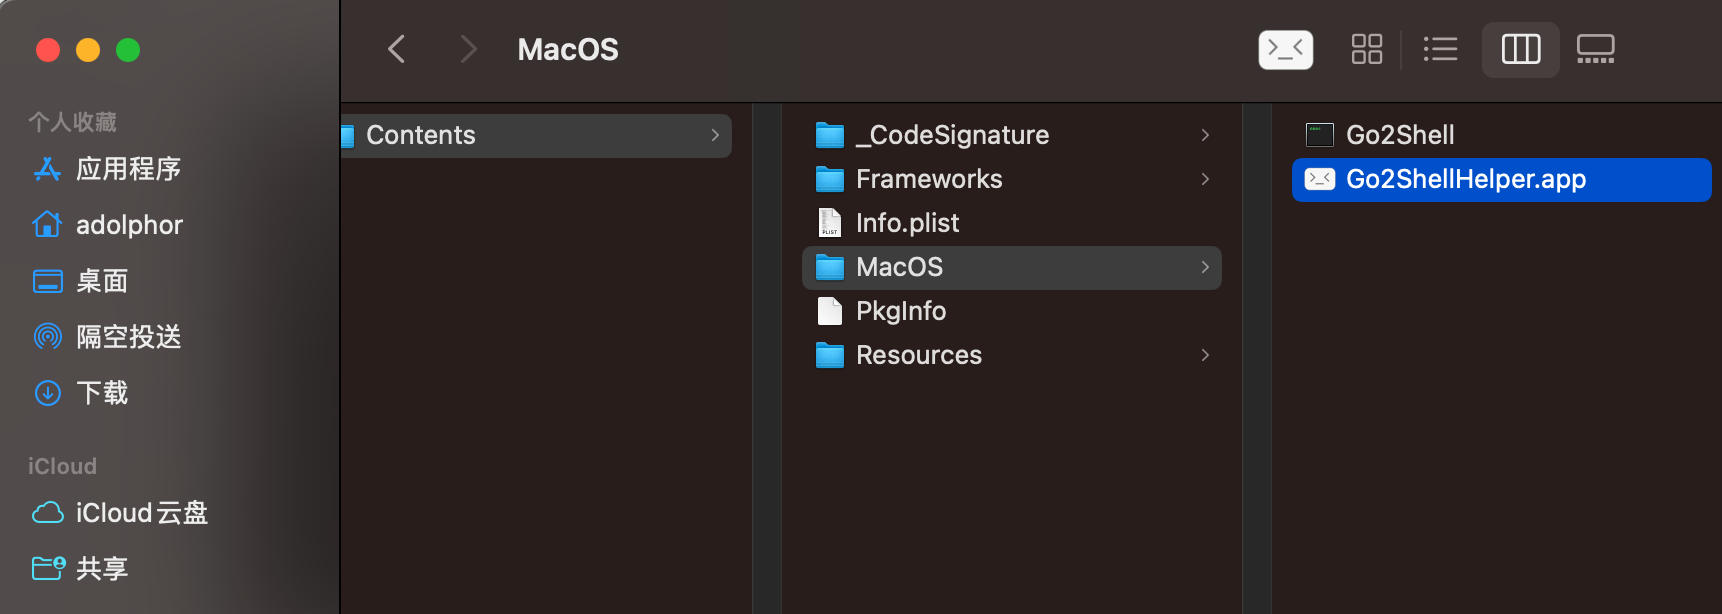Switch to column view
The width and height of the screenshot is (1722, 614).
pos(1521,49)
